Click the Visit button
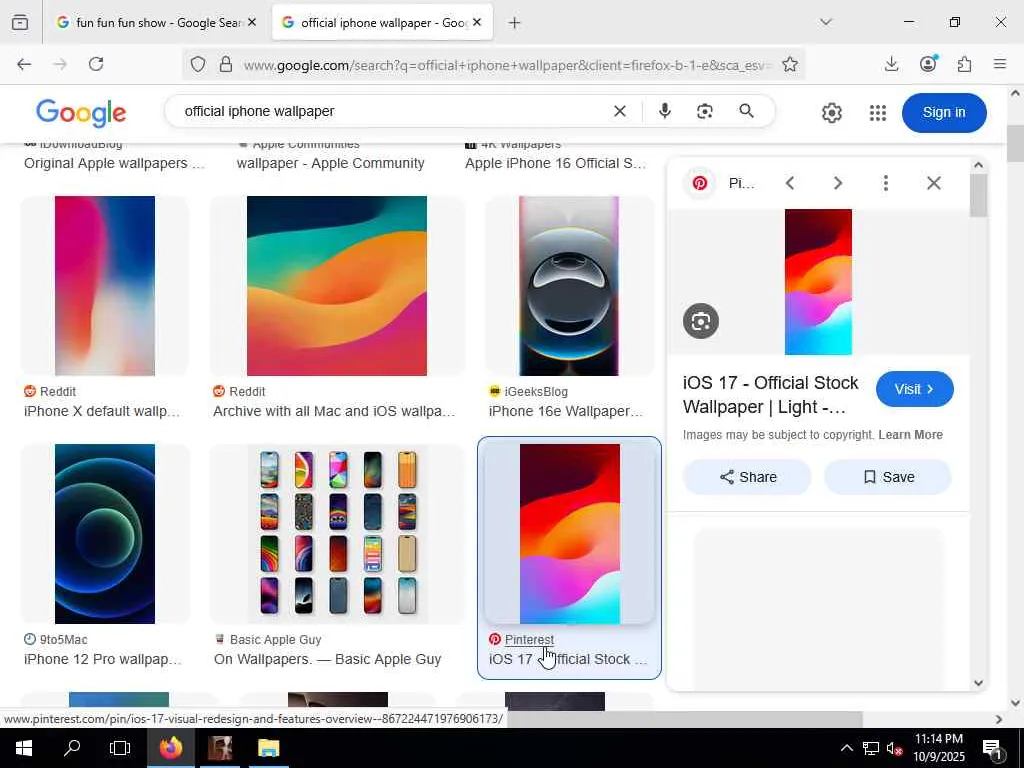 (x=914, y=389)
